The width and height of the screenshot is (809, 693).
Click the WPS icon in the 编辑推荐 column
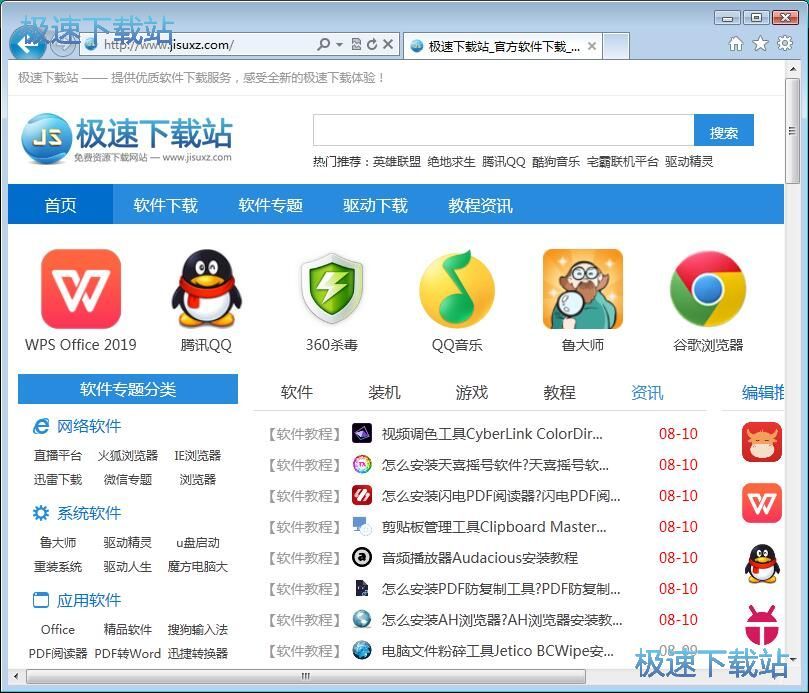coord(762,503)
